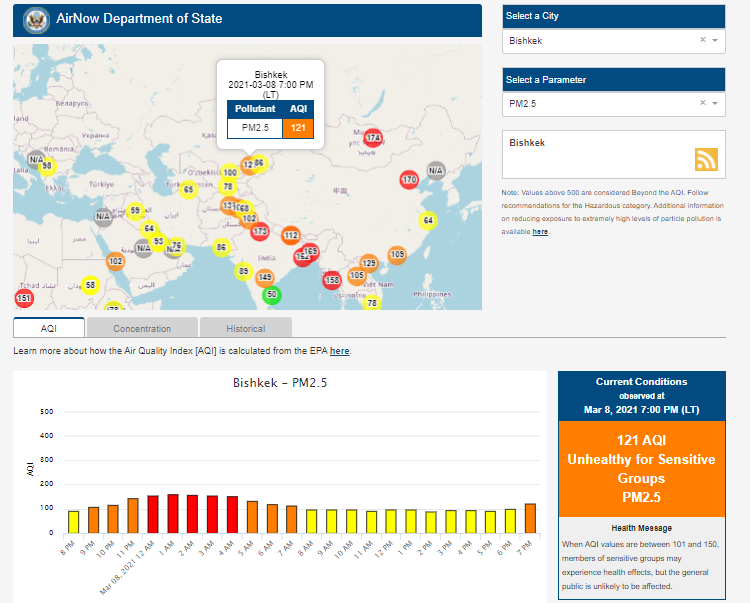This screenshot has width=750, height=603.
Task: Click the RSS feed icon for Bishkek
Action: [x=707, y=160]
